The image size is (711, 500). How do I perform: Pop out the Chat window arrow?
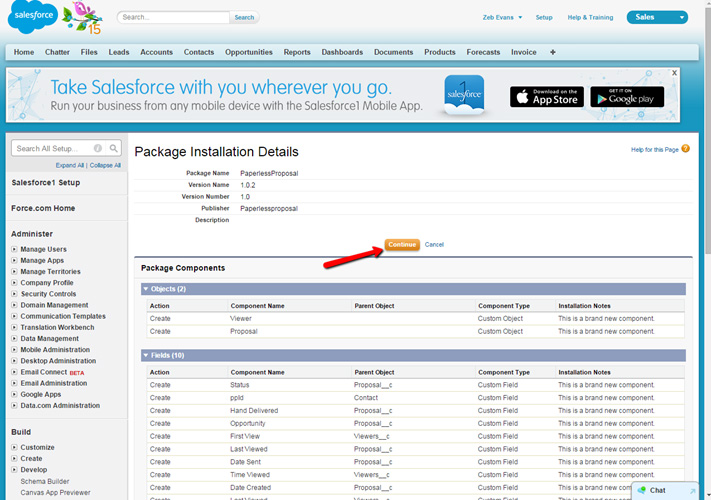692,491
